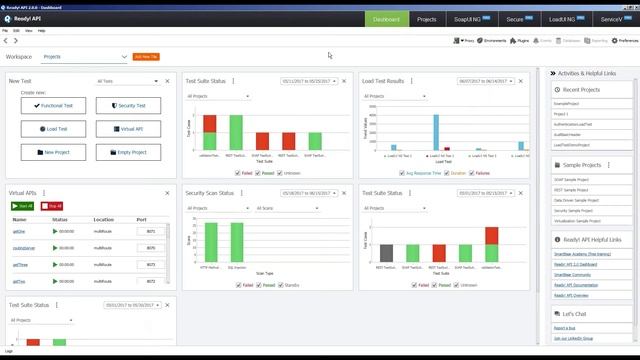The image size is (640, 360).
Task: Create a new Load Test
Action: (53, 129)
